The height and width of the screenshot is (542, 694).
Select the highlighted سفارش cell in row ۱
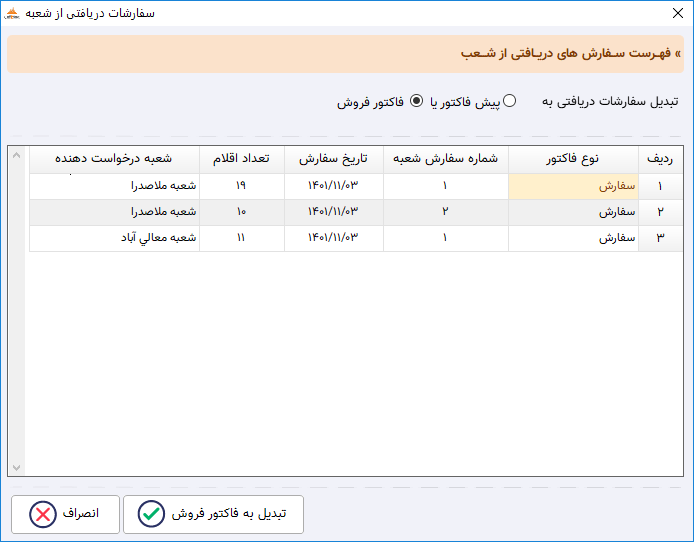(573, 186)
